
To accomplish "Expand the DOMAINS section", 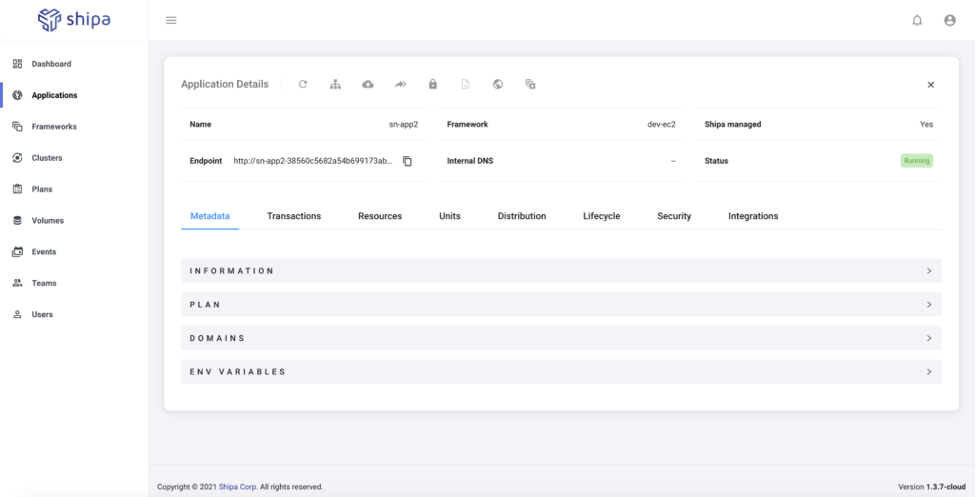I will click(561, 338).
